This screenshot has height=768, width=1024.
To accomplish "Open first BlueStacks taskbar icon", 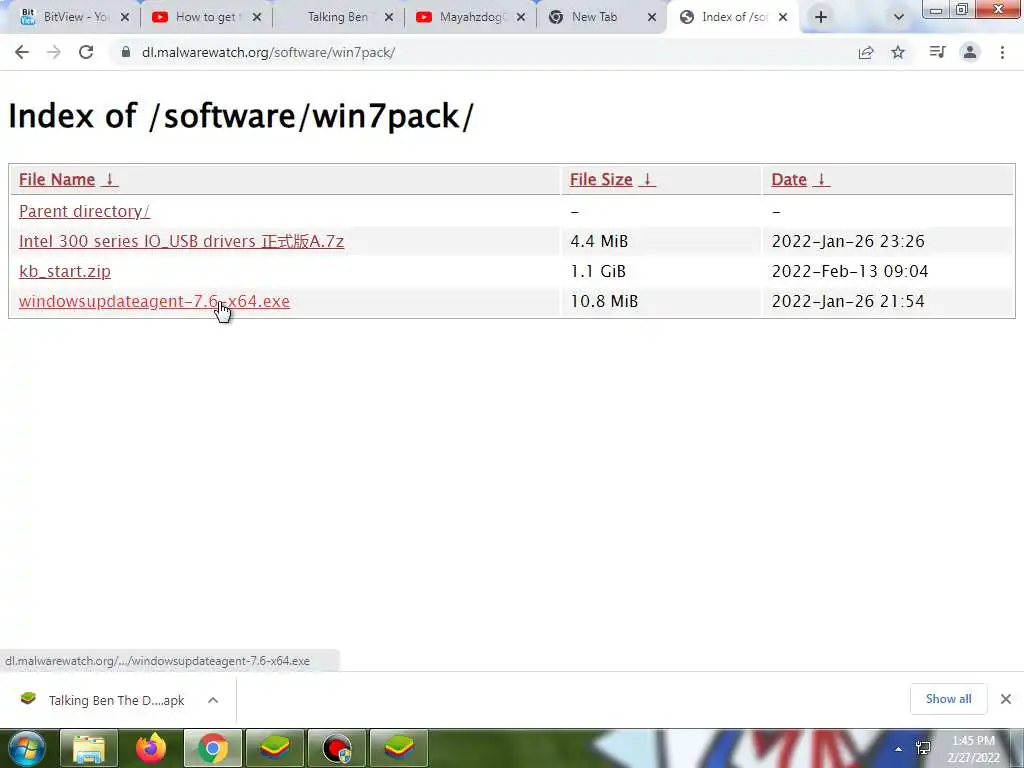I will tap(275, 748).
